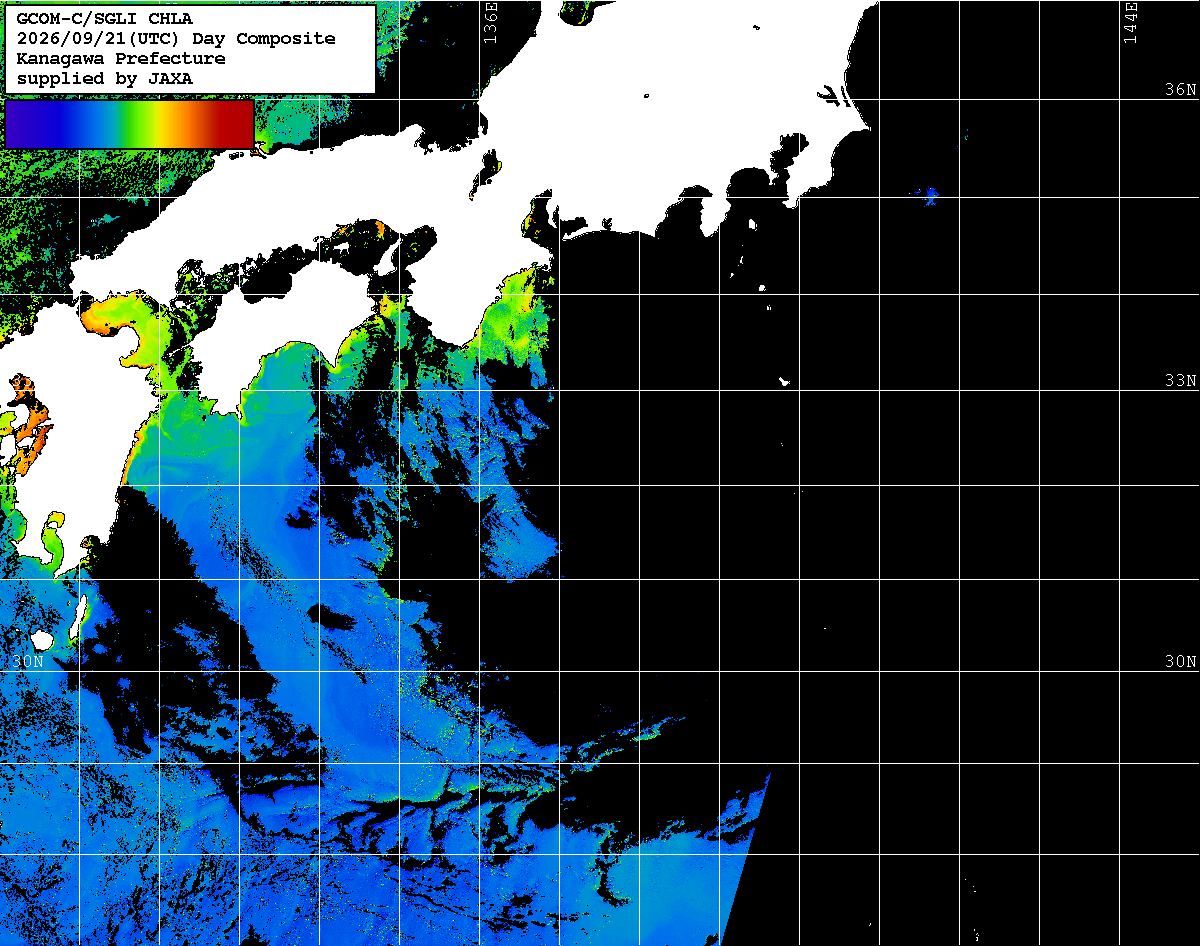Click the purple end of the color scale

[x=22, y=124]
